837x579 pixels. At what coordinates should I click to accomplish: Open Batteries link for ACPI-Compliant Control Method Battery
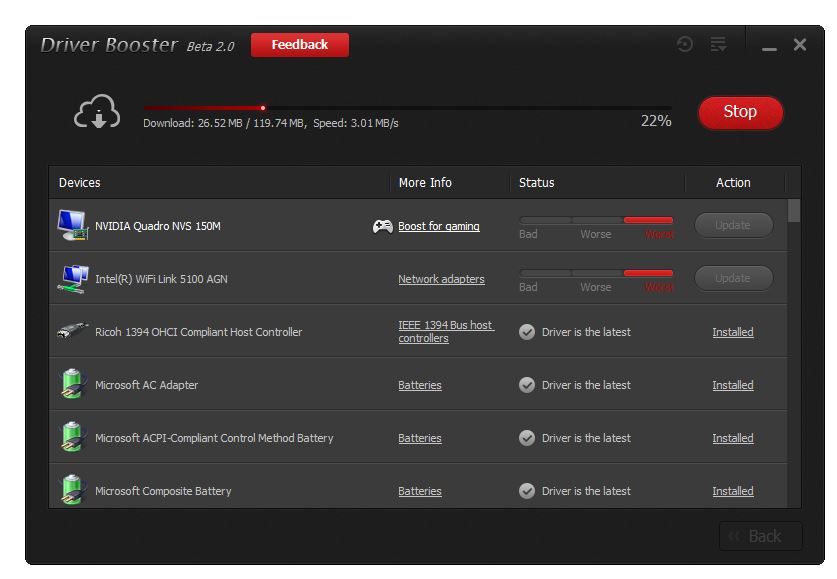420,438
